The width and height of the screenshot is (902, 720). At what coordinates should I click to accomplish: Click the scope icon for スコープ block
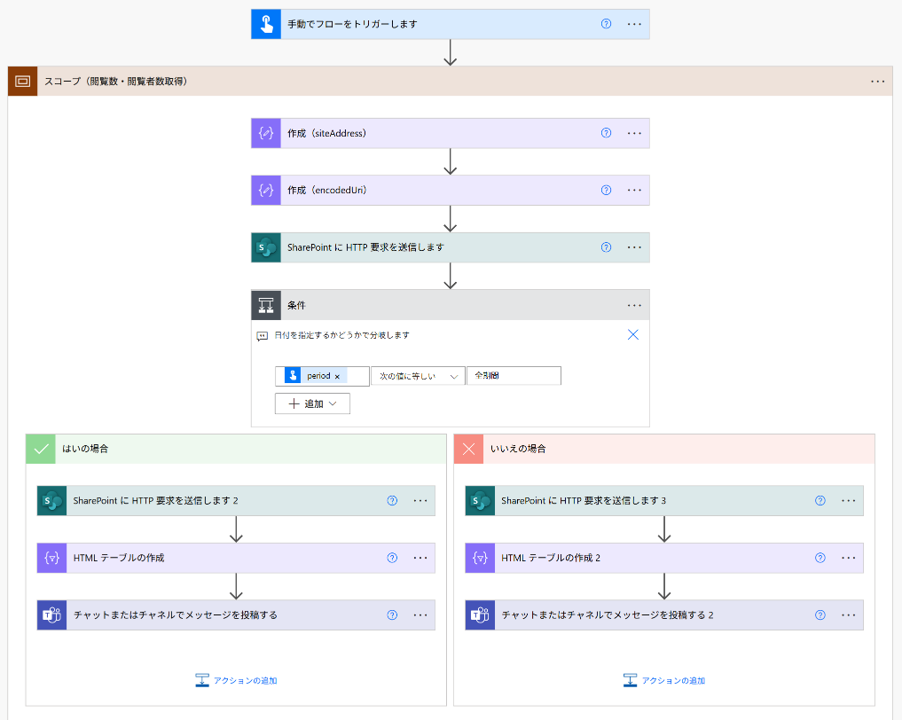click(x=23, y=81)
